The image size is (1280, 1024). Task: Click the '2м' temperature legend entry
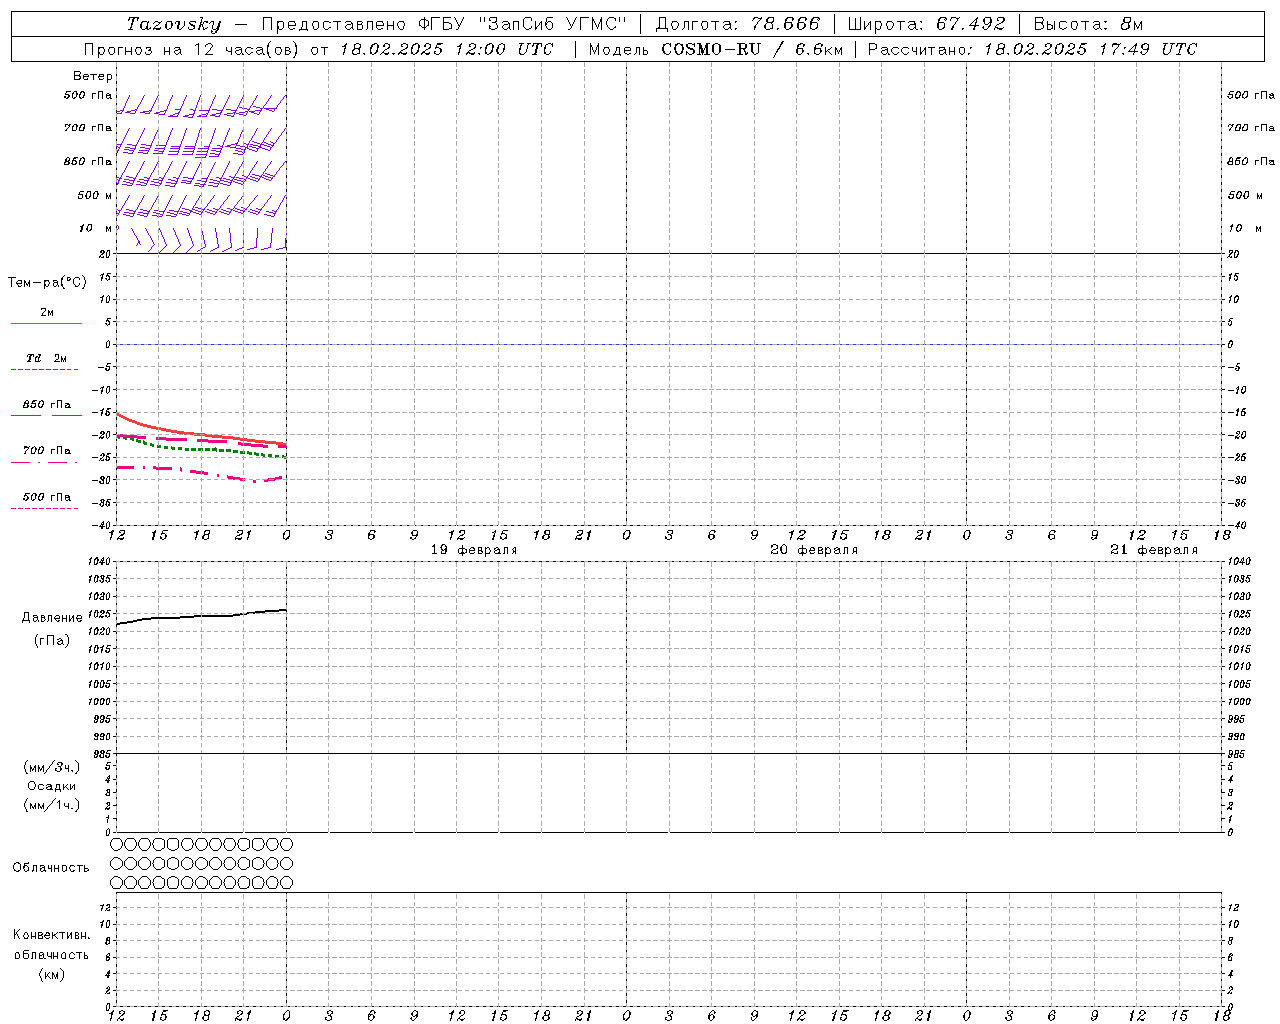pyautogui.click(x=47, y=313)
